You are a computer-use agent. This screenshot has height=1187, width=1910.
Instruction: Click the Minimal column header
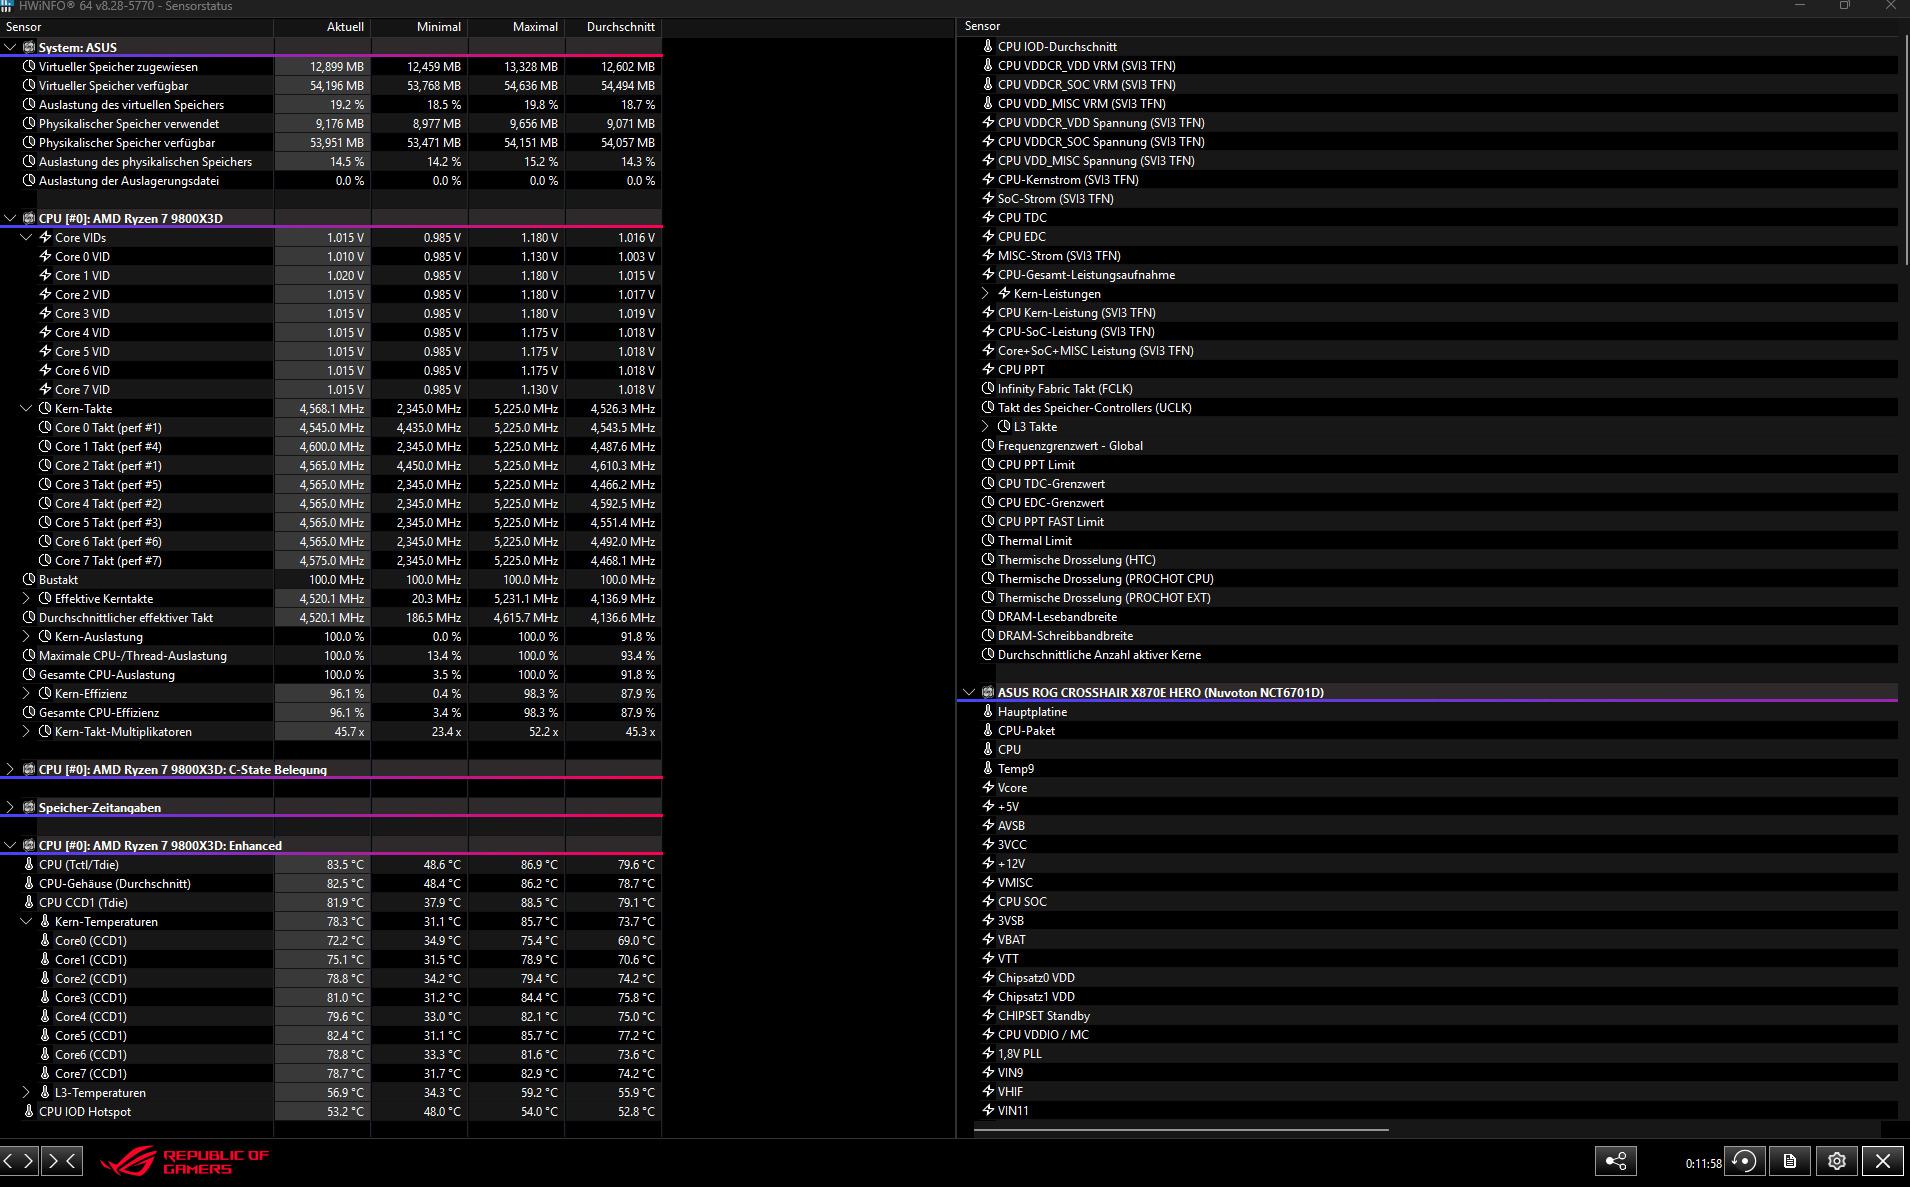[419, 27]
